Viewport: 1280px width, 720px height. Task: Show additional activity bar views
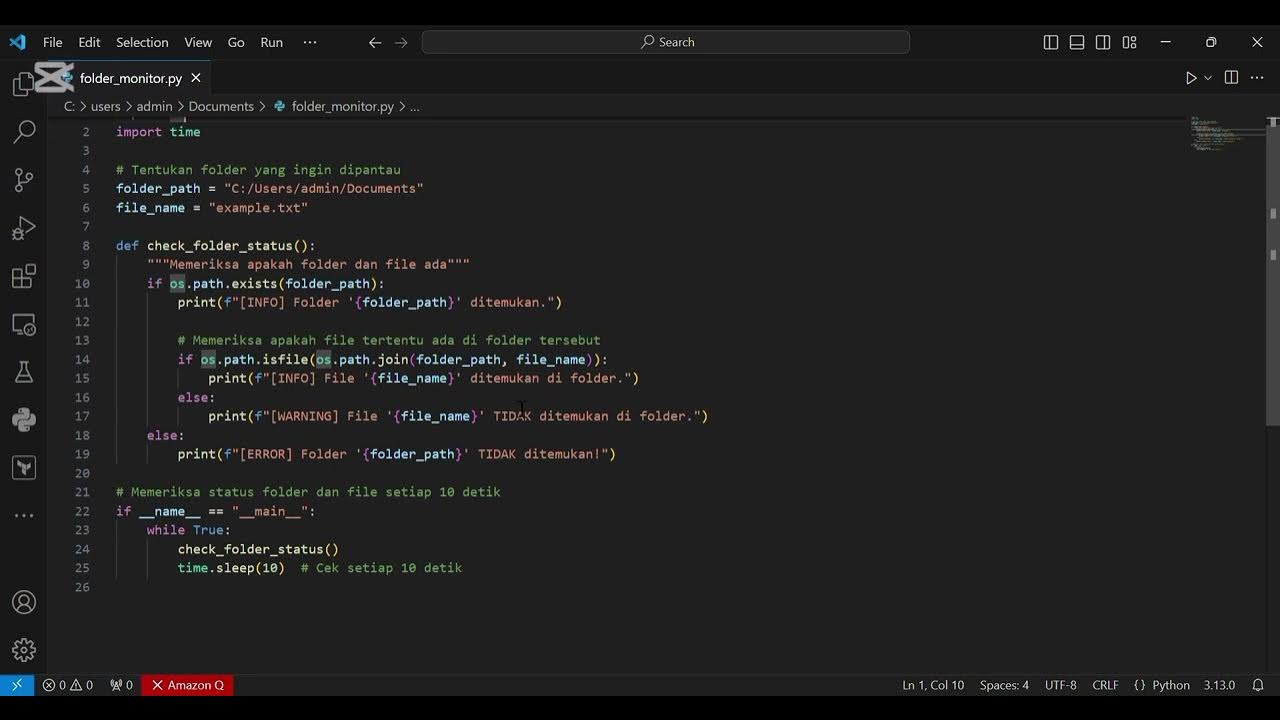[24, 515]
